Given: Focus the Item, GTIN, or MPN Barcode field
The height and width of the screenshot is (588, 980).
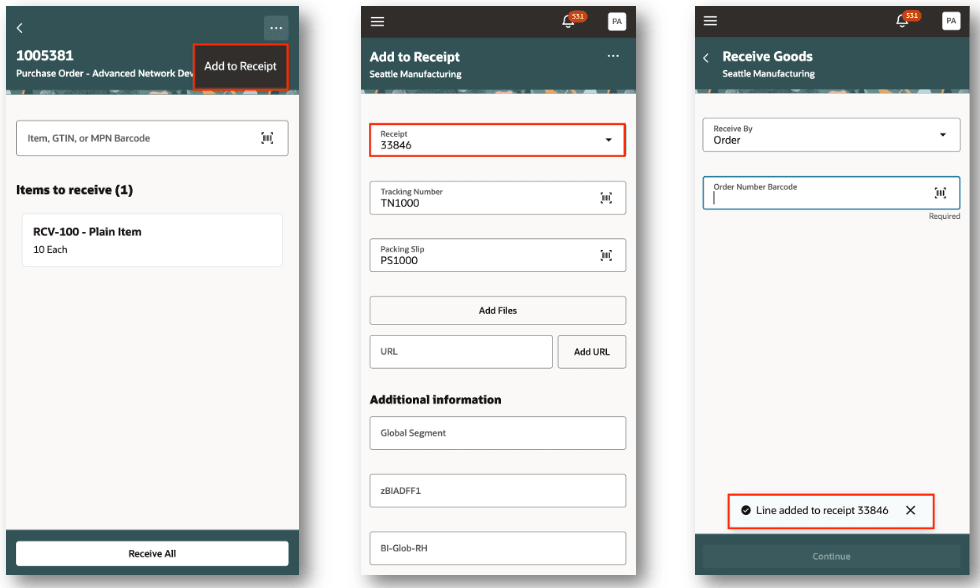Looking at the screenshot, I should tap(152, 138).
